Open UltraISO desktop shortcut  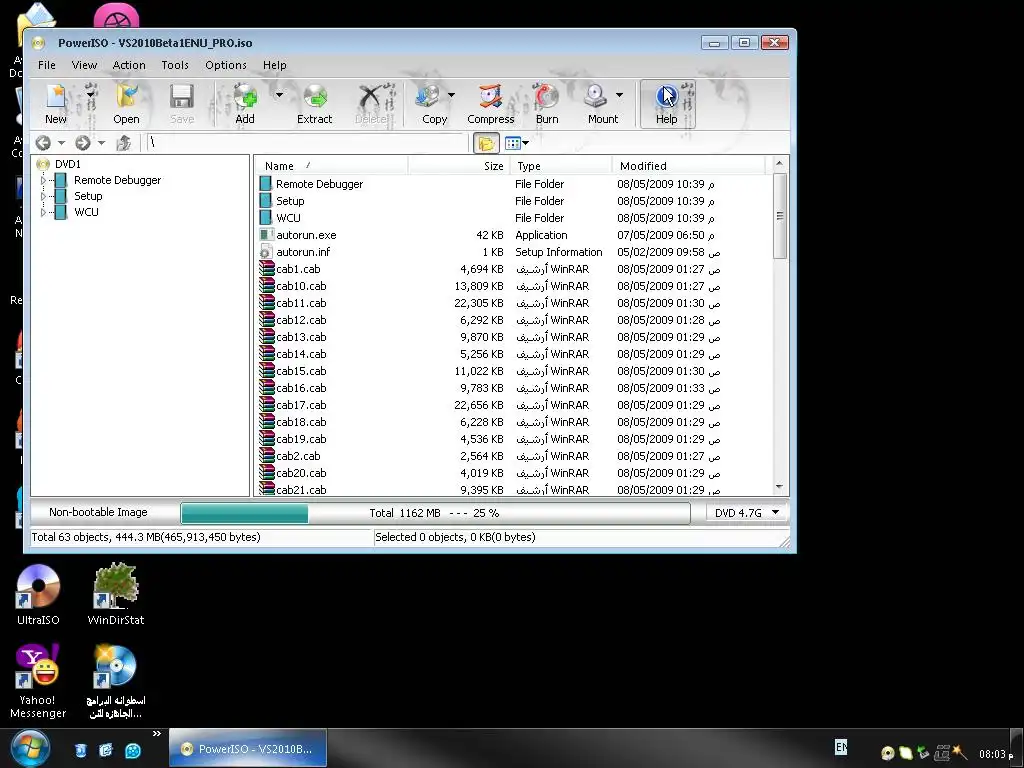[38, 594]
